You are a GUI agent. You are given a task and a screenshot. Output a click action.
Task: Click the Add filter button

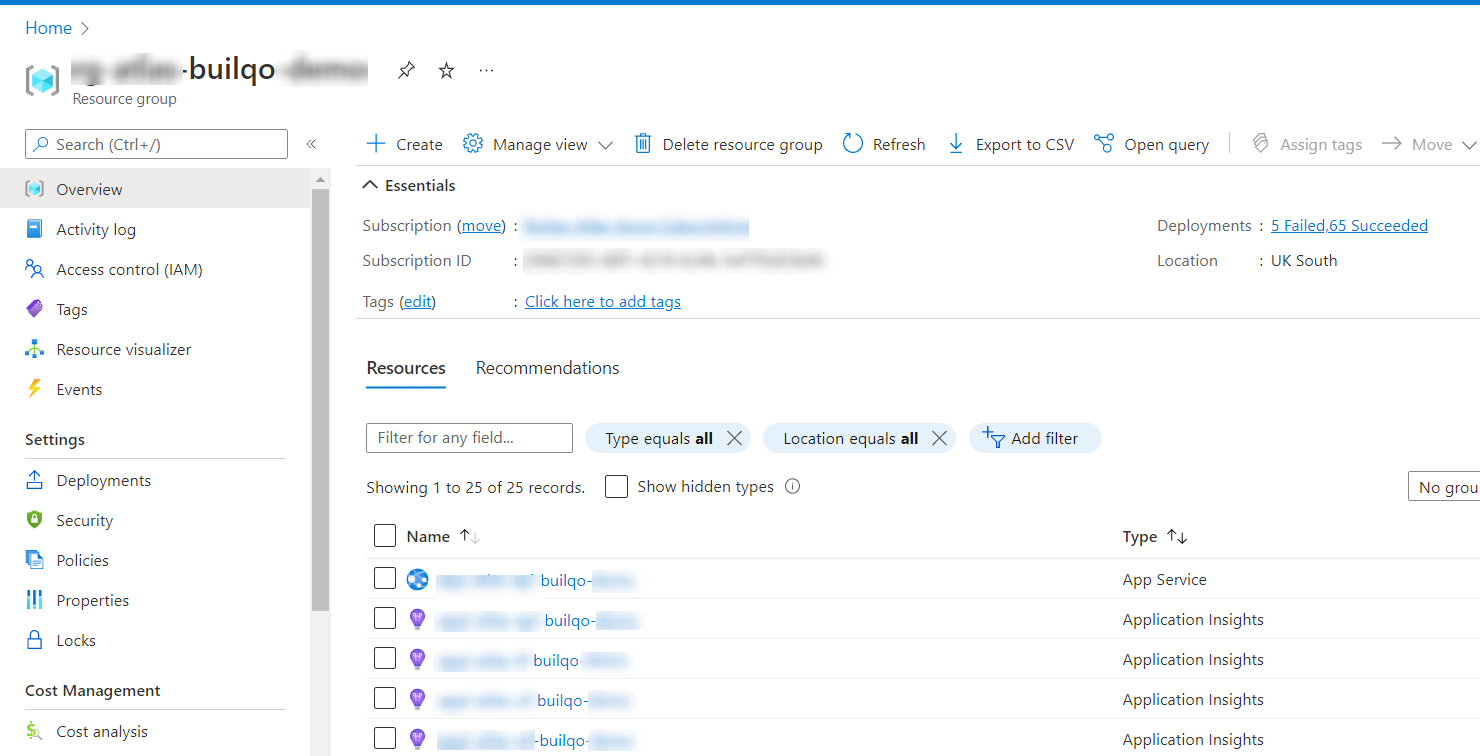coord(1035,438)
